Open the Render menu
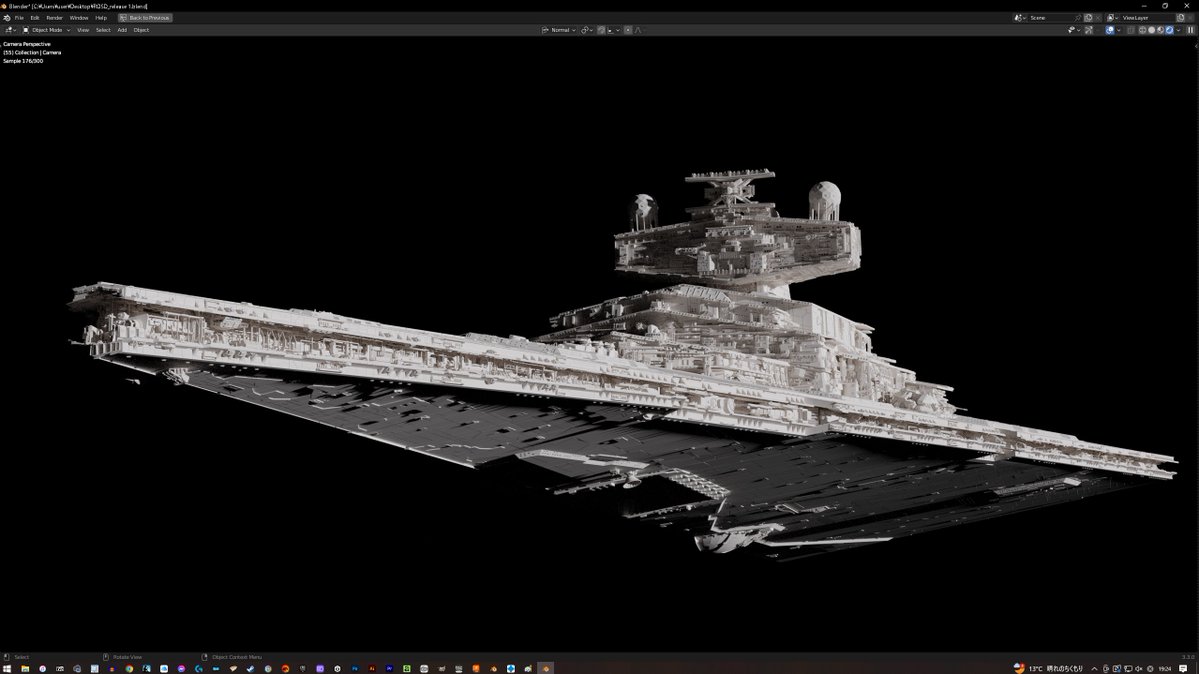The image size is (1199, 674). 54,18
